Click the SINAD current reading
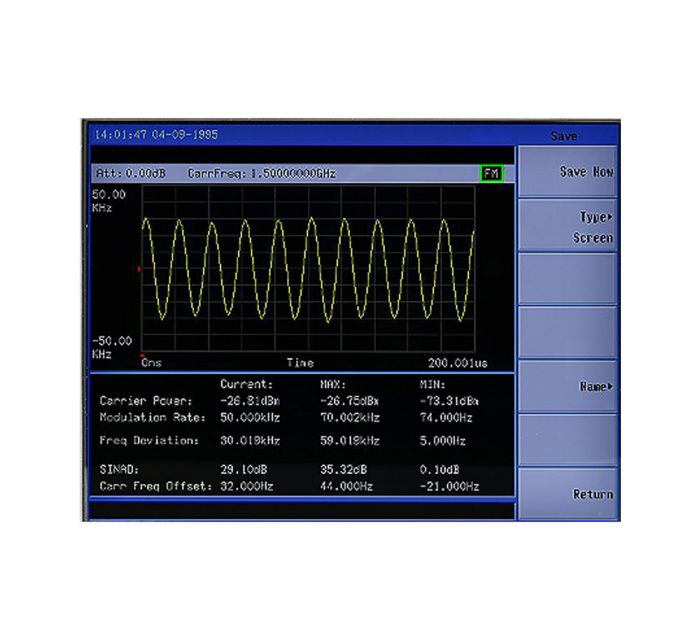Image resolution: width=700 pixels, height=640 pixels. click(x=244, y=470)
